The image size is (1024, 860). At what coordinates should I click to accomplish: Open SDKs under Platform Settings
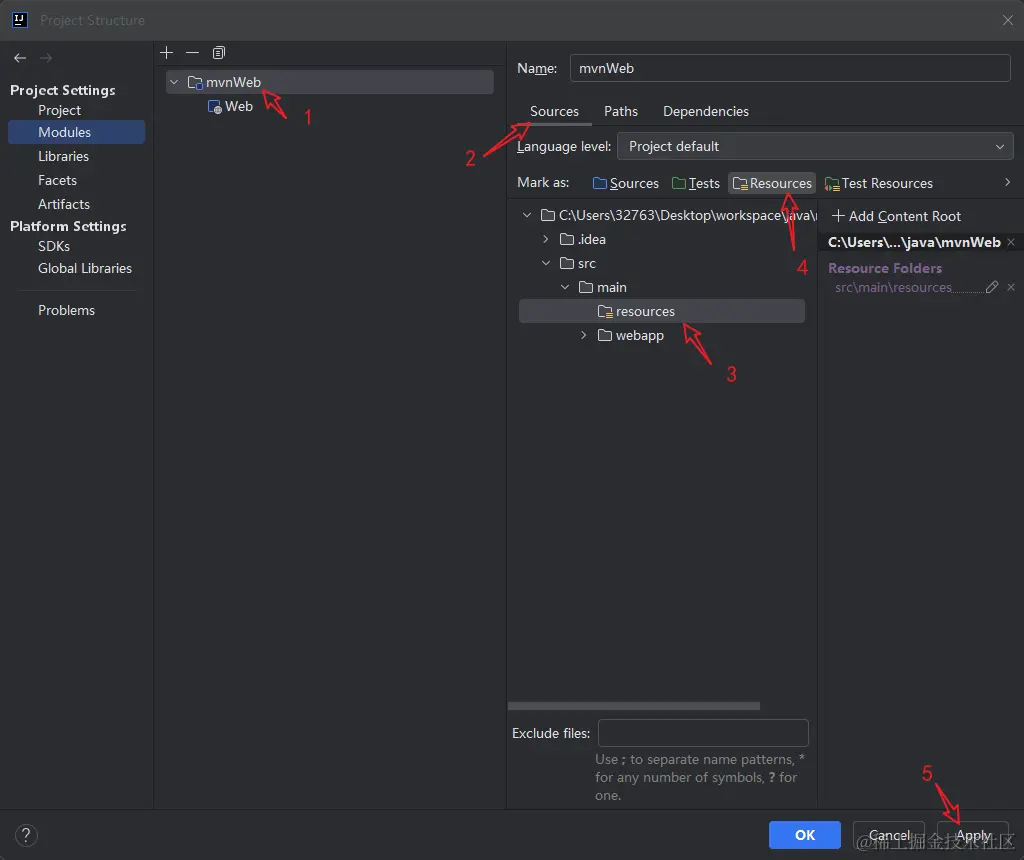[54, 246]
